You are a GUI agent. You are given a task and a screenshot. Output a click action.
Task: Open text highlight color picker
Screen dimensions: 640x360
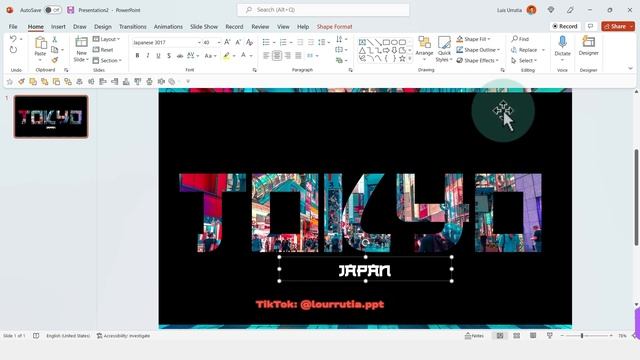coord(234,56)
